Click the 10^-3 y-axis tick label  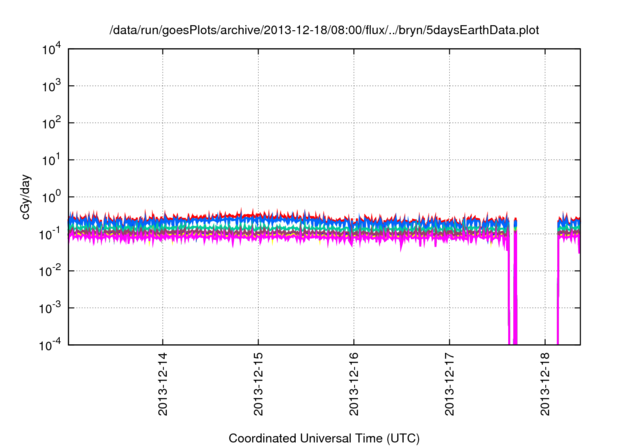coord(50,308)
